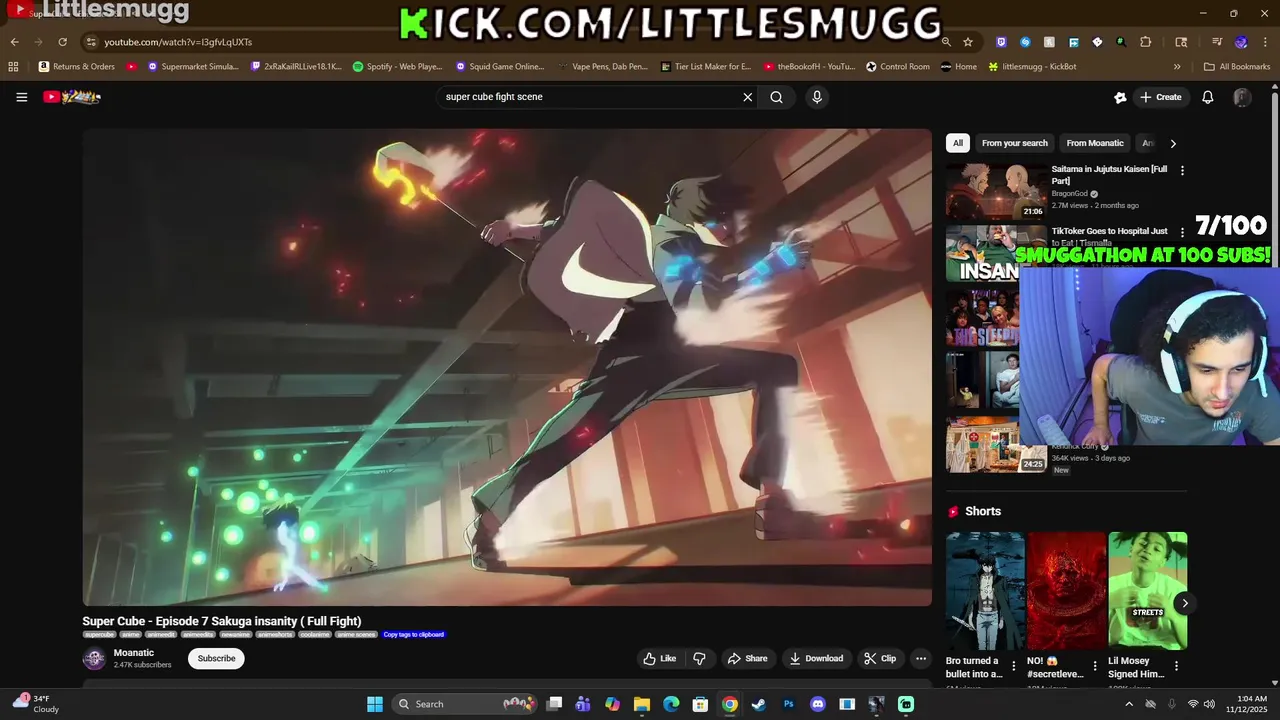Open YouTube notifications bell

click(1208, 97)
